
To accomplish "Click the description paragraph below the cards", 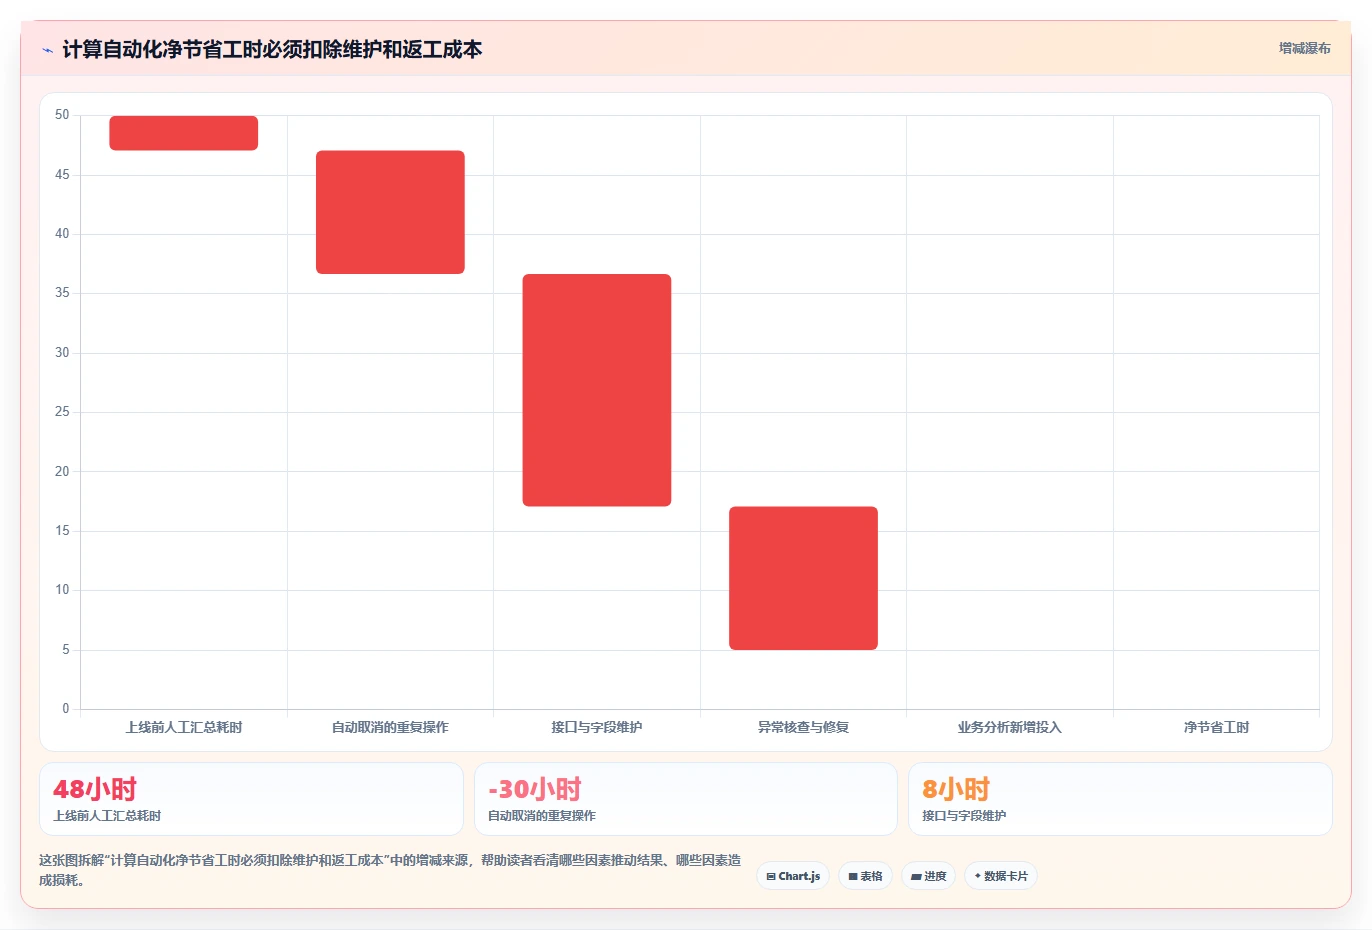I will 390,870.
